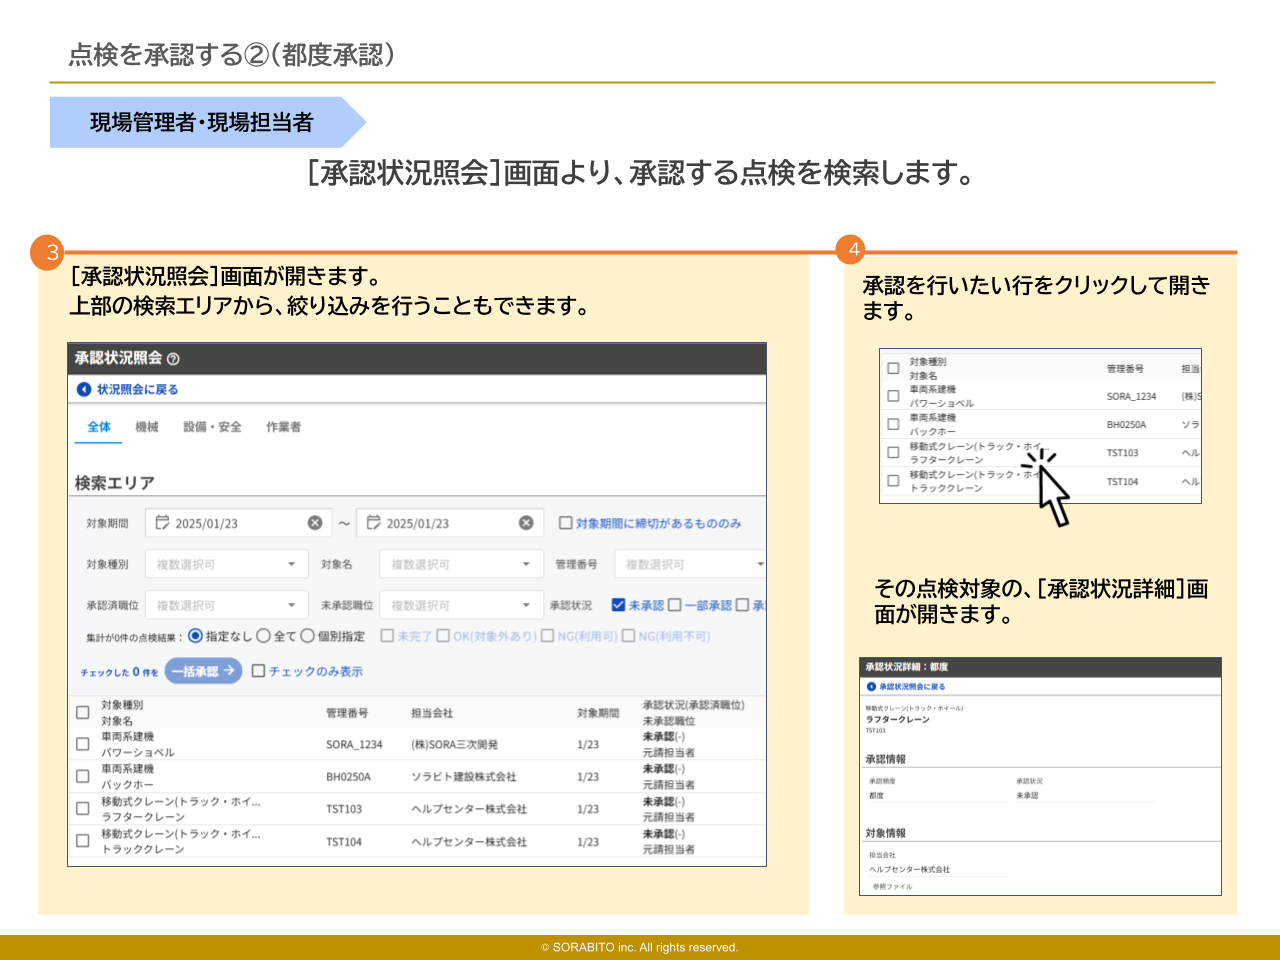Select the 全て radio option
1280x960 pixels.
[x=262, y=634]
